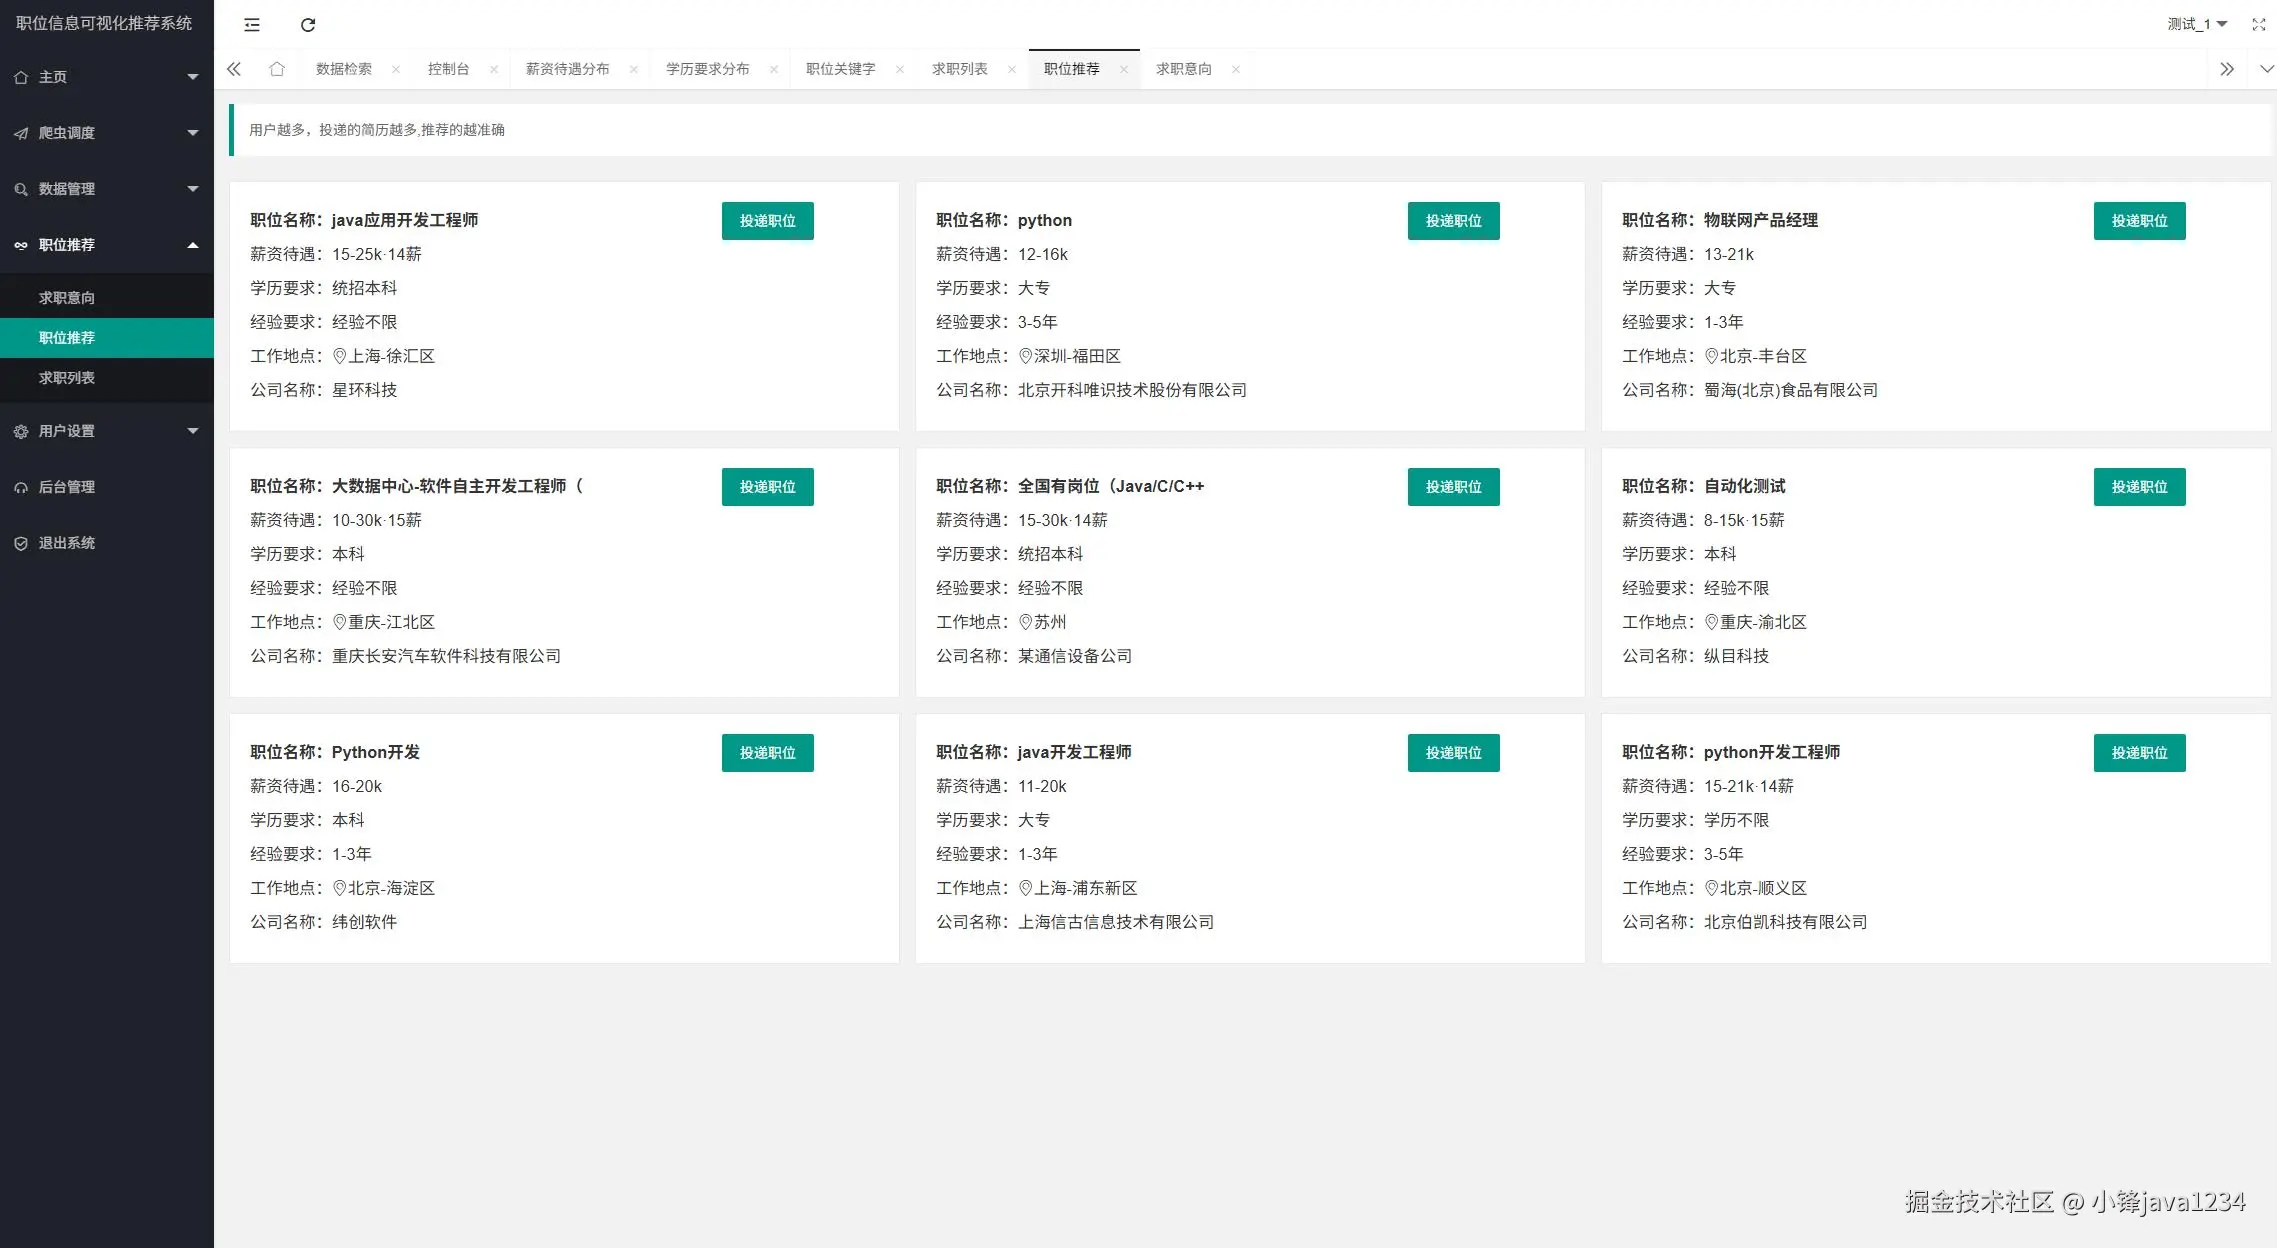Toggle fullscreen icon at top right
The width and height of the screenshot is (2277, 1248).
2258,24
